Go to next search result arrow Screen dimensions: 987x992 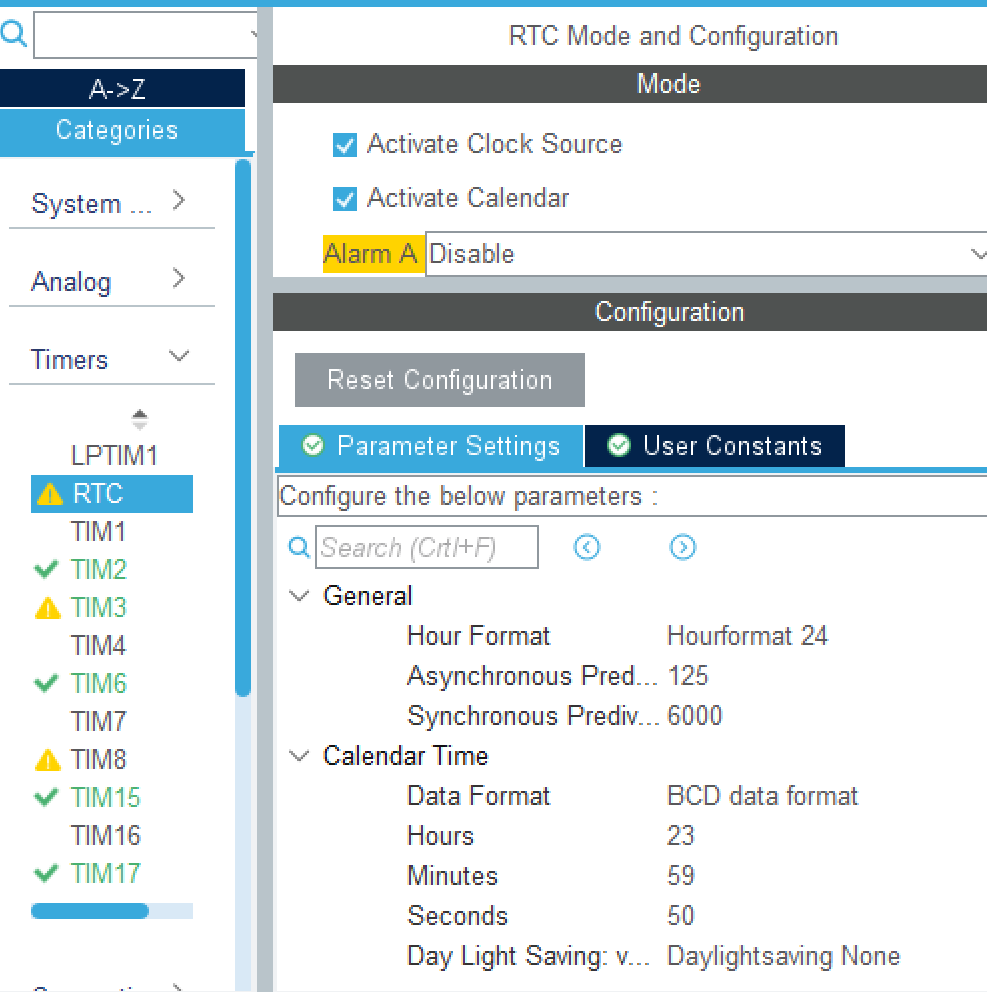click(682, 547)
